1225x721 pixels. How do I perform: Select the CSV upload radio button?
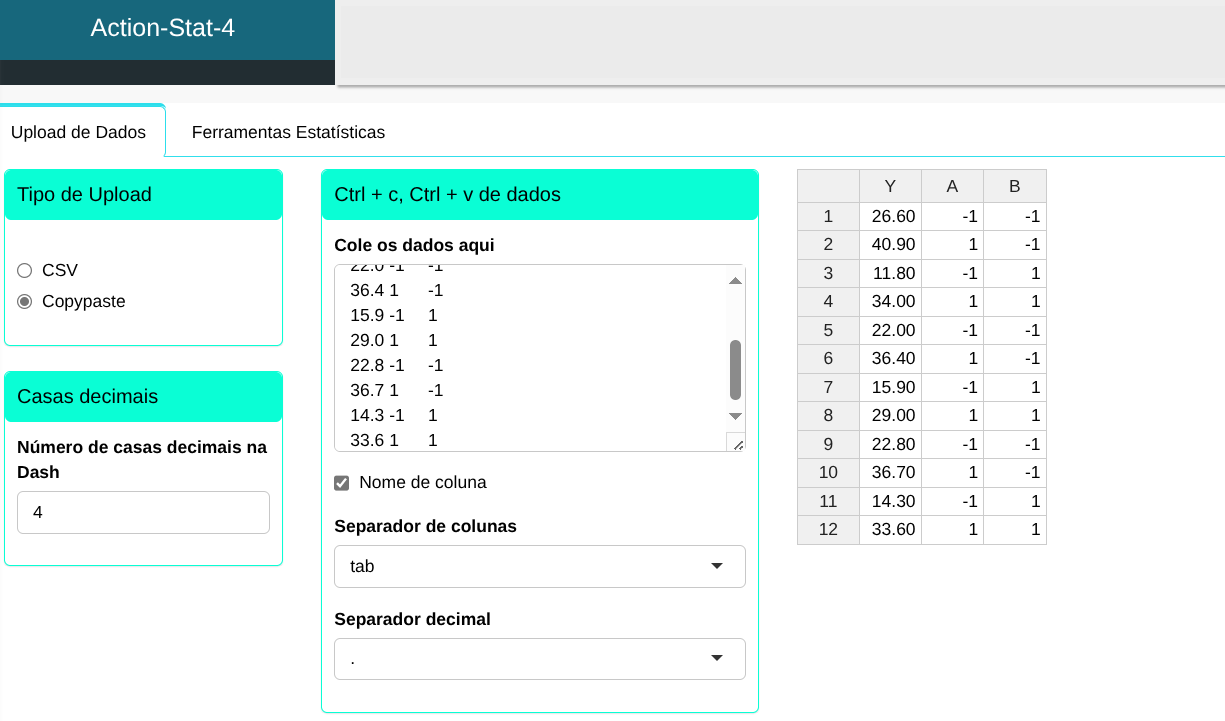25,270
